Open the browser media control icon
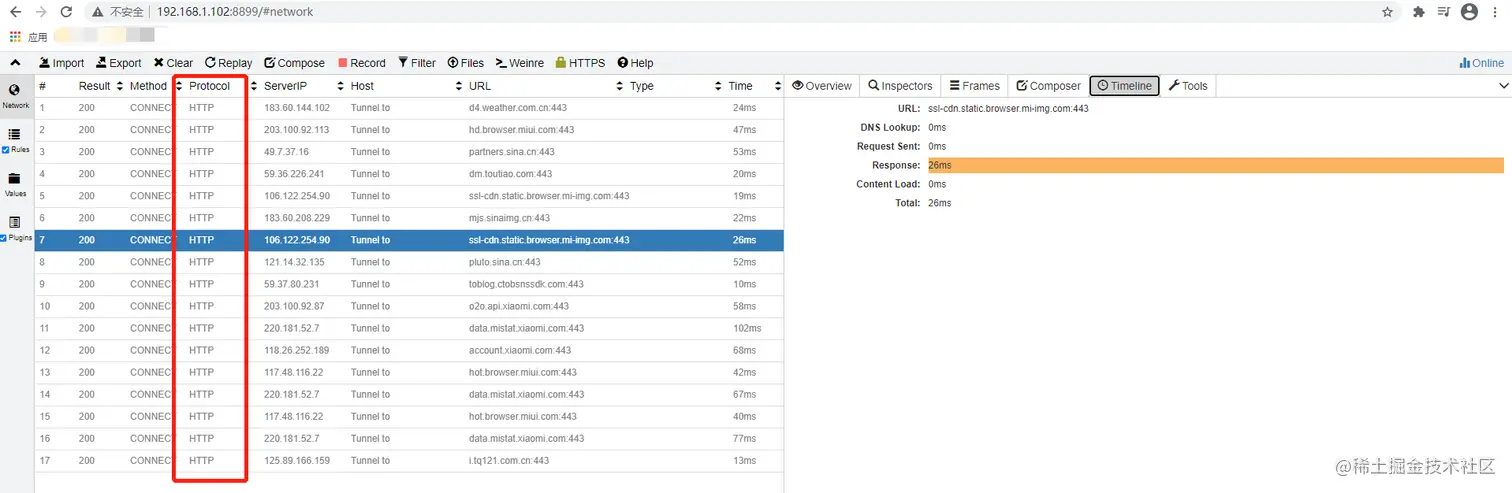The width and height of the screenshot is (1512, 493). tap(1444, 12)
